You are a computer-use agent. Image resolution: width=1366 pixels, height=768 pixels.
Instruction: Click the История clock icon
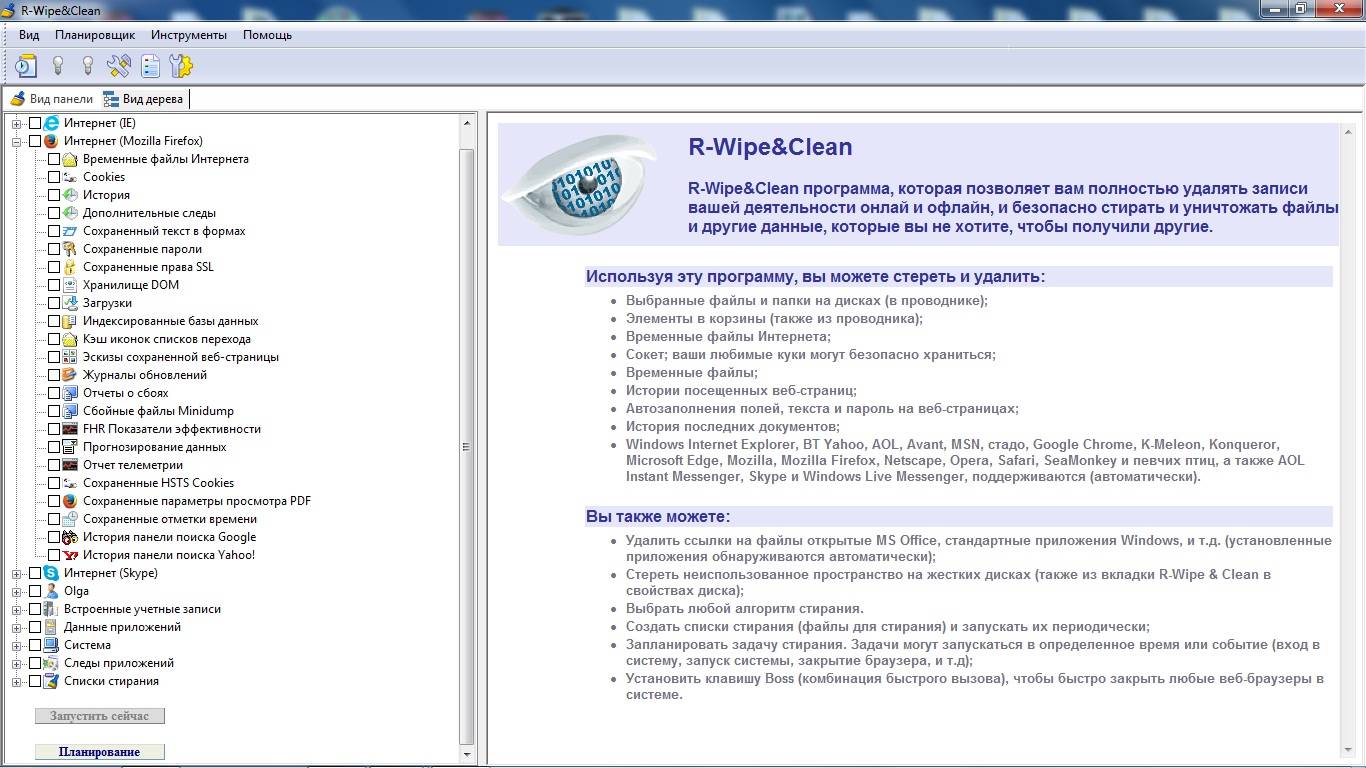(x=70, y=195)
